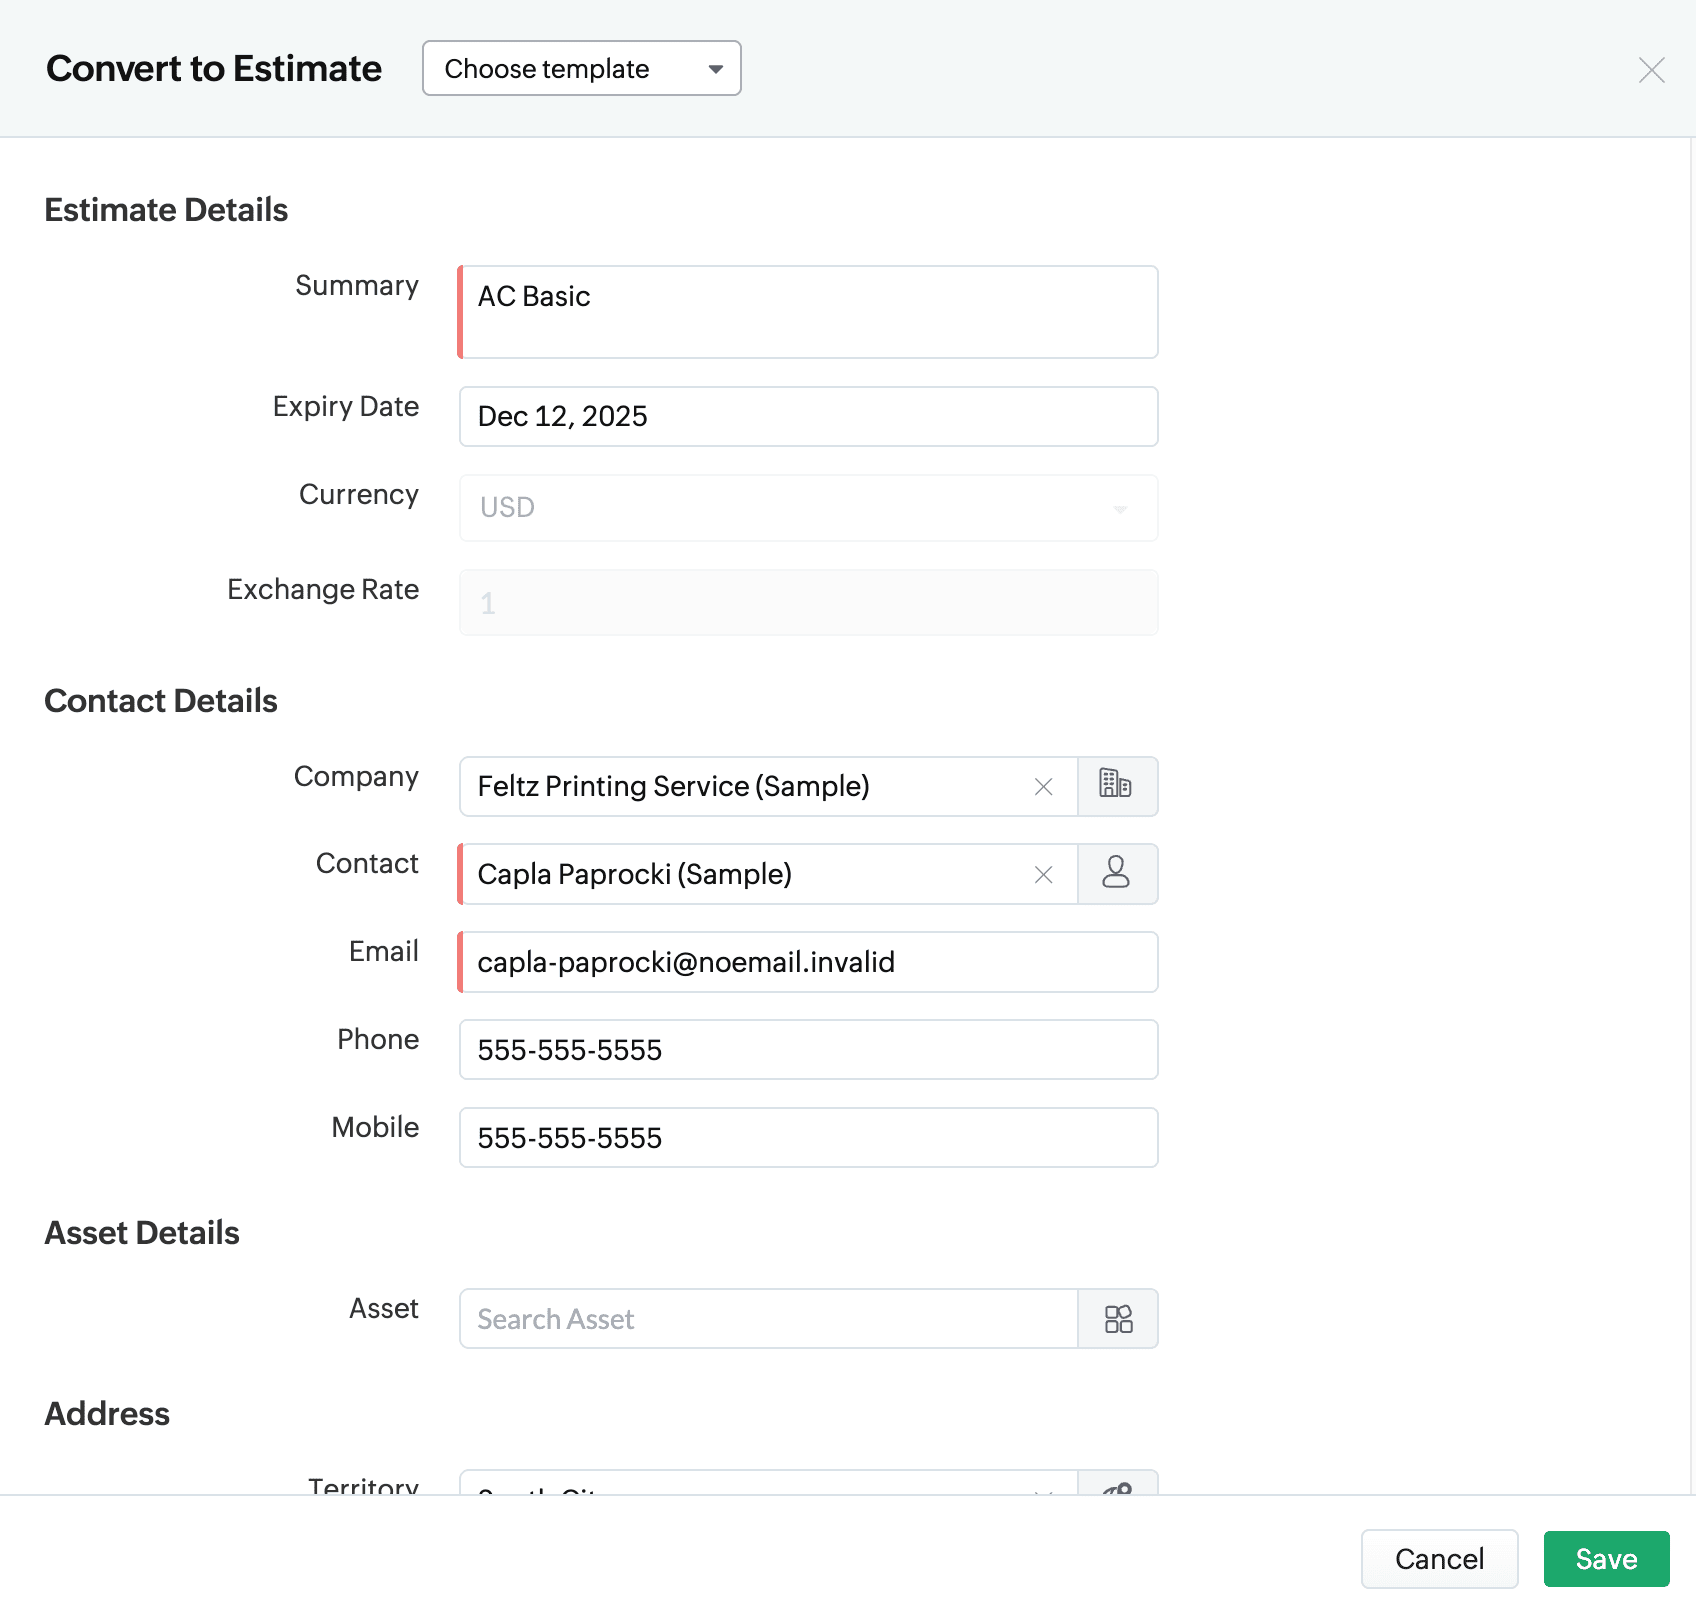Image resolution: width=1696 pixels, height=1622 pixels.
Task: Clear the Capla Paprocki contact
Action: tap(1043, 875)
